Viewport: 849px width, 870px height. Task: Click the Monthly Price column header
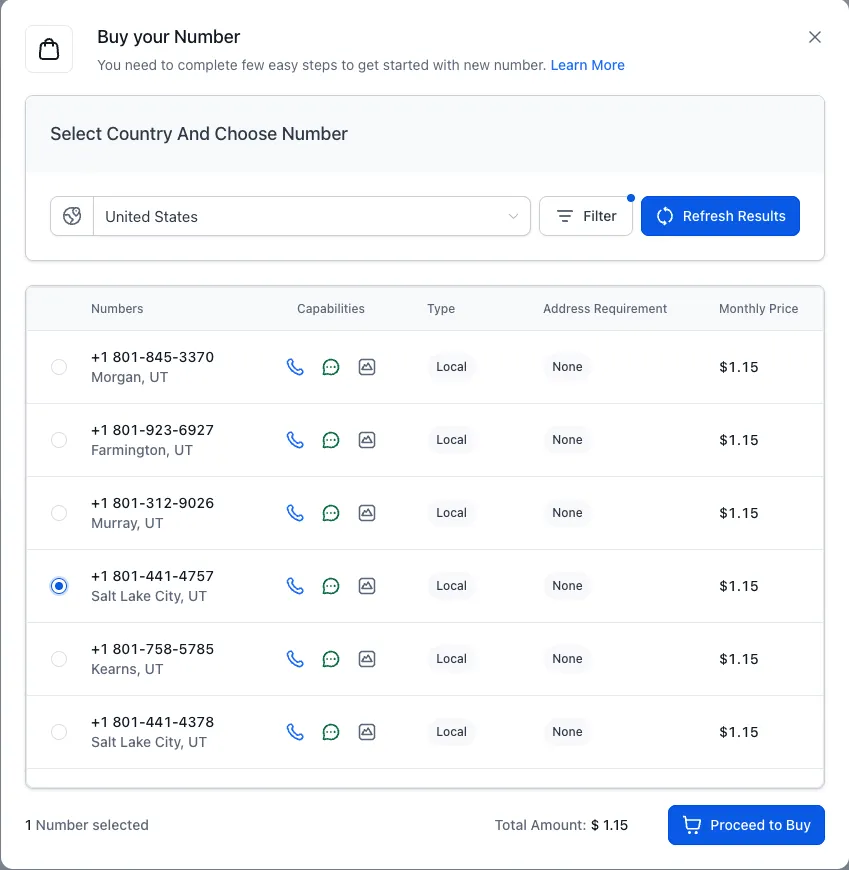pos(758,309)
